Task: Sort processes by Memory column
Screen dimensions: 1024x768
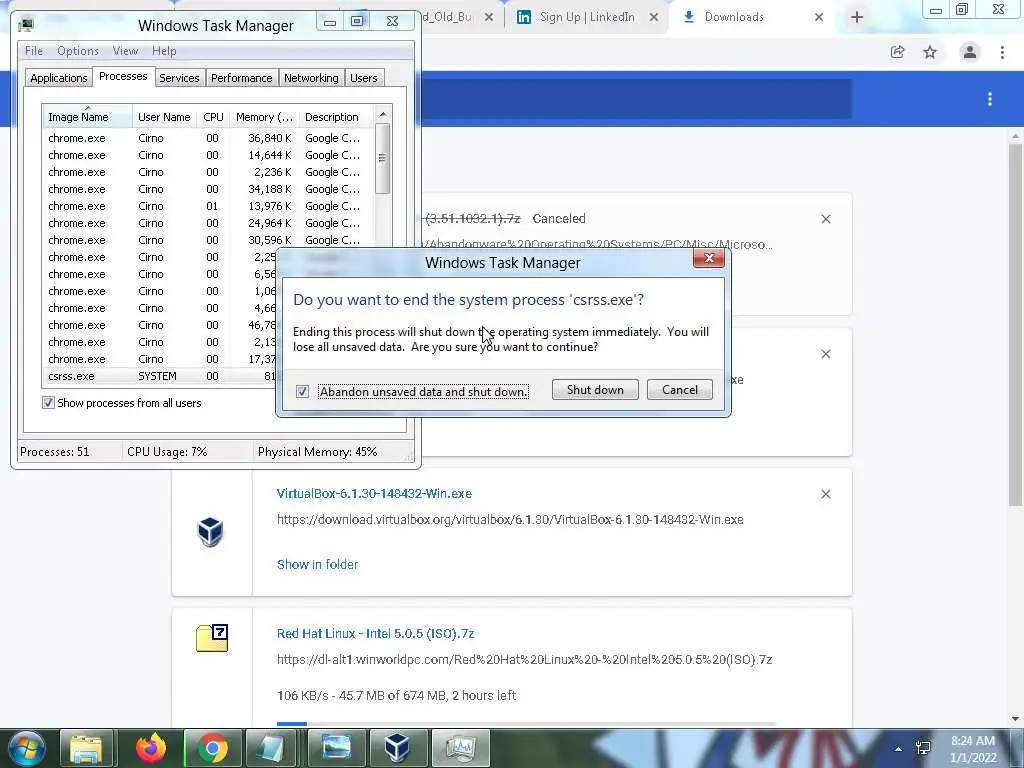Action: click(x=264, y=117)
